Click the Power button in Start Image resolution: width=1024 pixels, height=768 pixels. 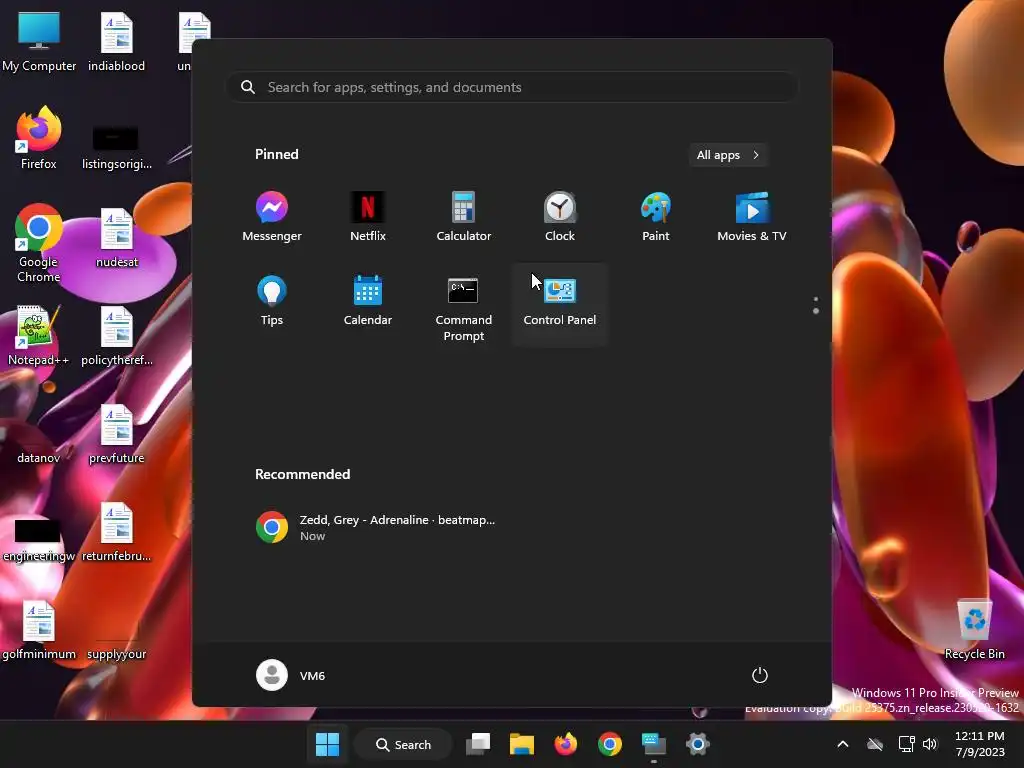click(x=760, y=675)
